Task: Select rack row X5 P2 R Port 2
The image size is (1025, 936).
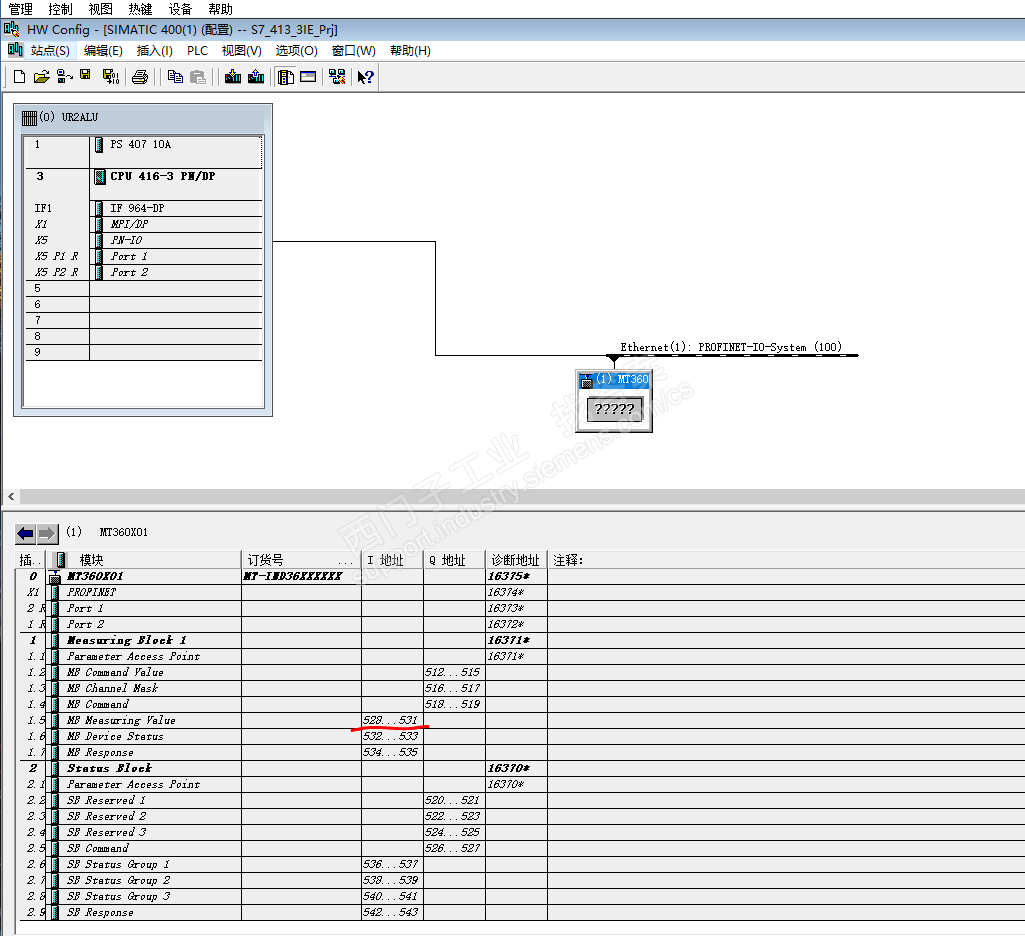Action: pos(143,272)
